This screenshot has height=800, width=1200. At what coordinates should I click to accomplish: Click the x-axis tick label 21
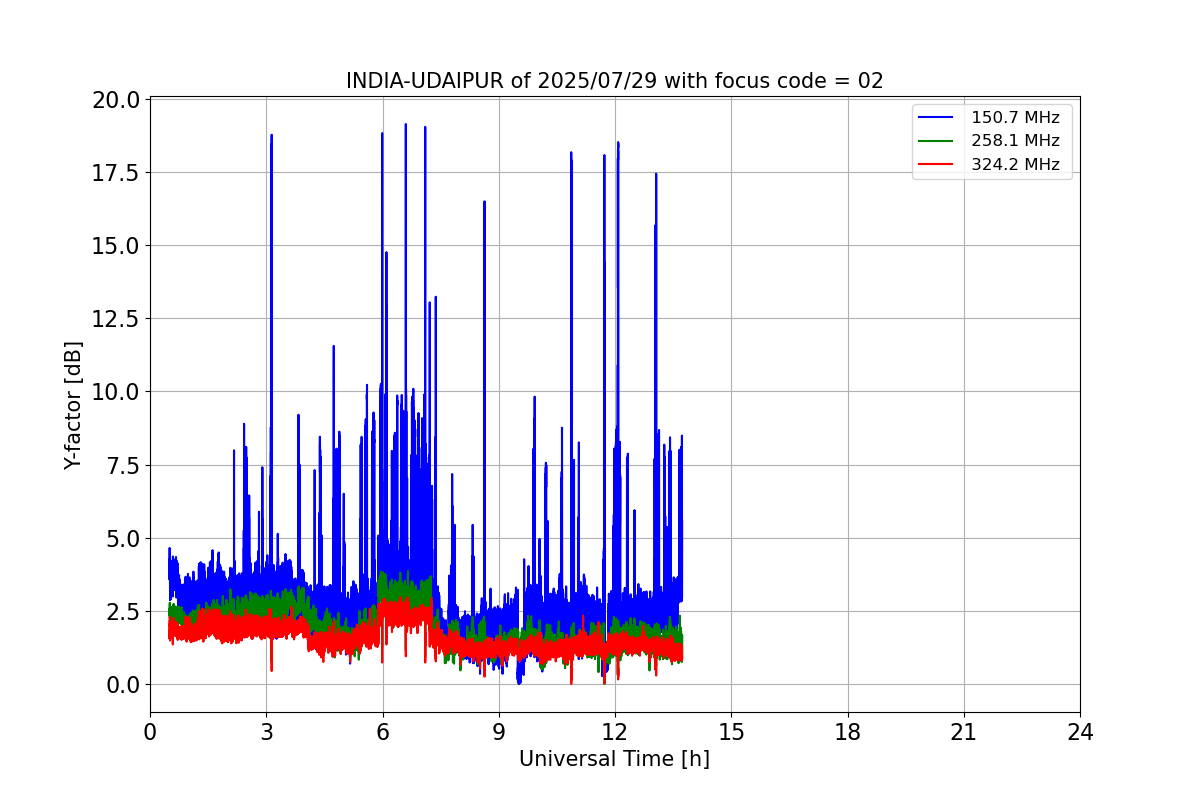tap(963, 732)
